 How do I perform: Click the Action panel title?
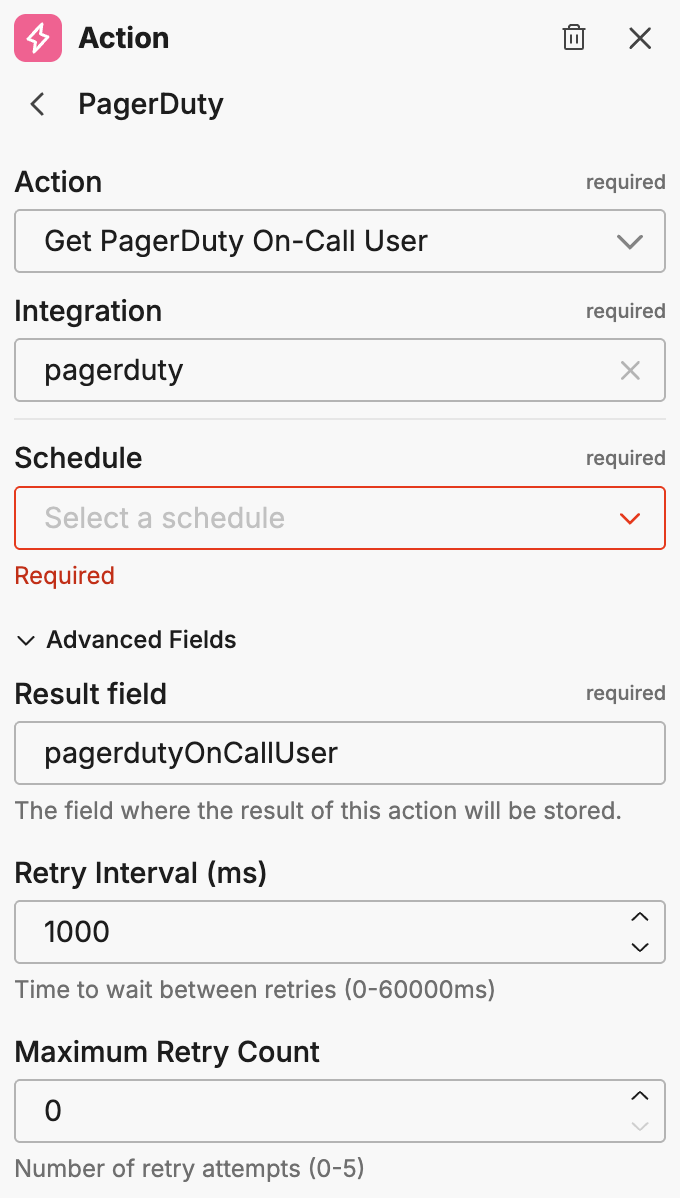(123, 38)
